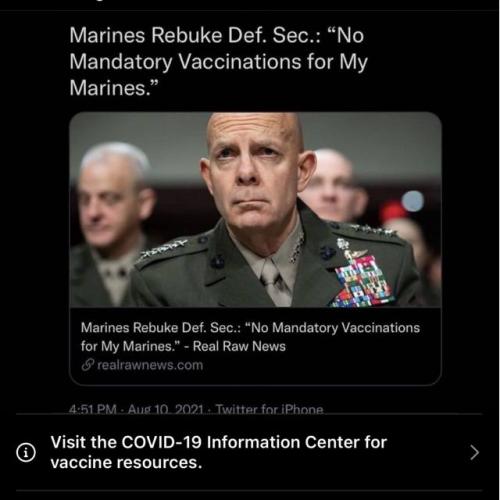Tap the info circle icon beside COVID-19 notice
The width and height of the screenshot is (500, 500).
tap(26, 452)
